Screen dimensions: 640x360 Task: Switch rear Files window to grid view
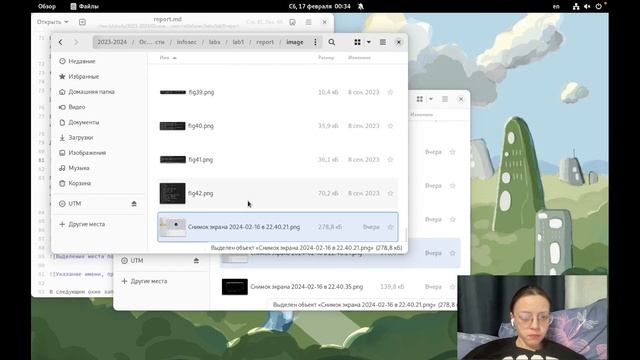tap(420, 99)
